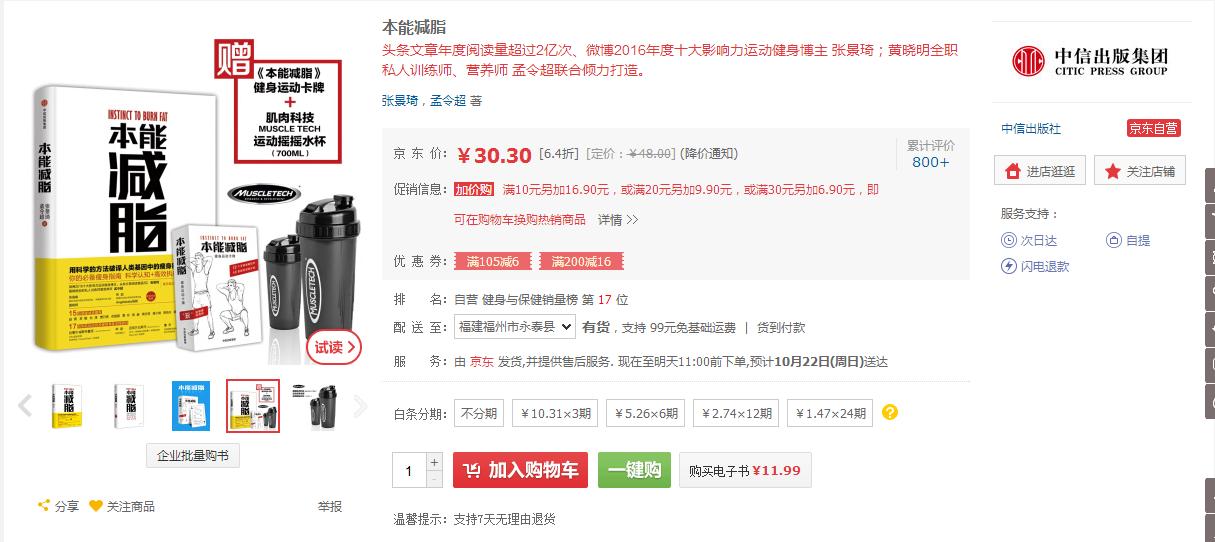The width and height of the screenshot is (1215, 542).
Task: Add the book to the cart (加入购物车)
Action: click(x=520, y=470)
